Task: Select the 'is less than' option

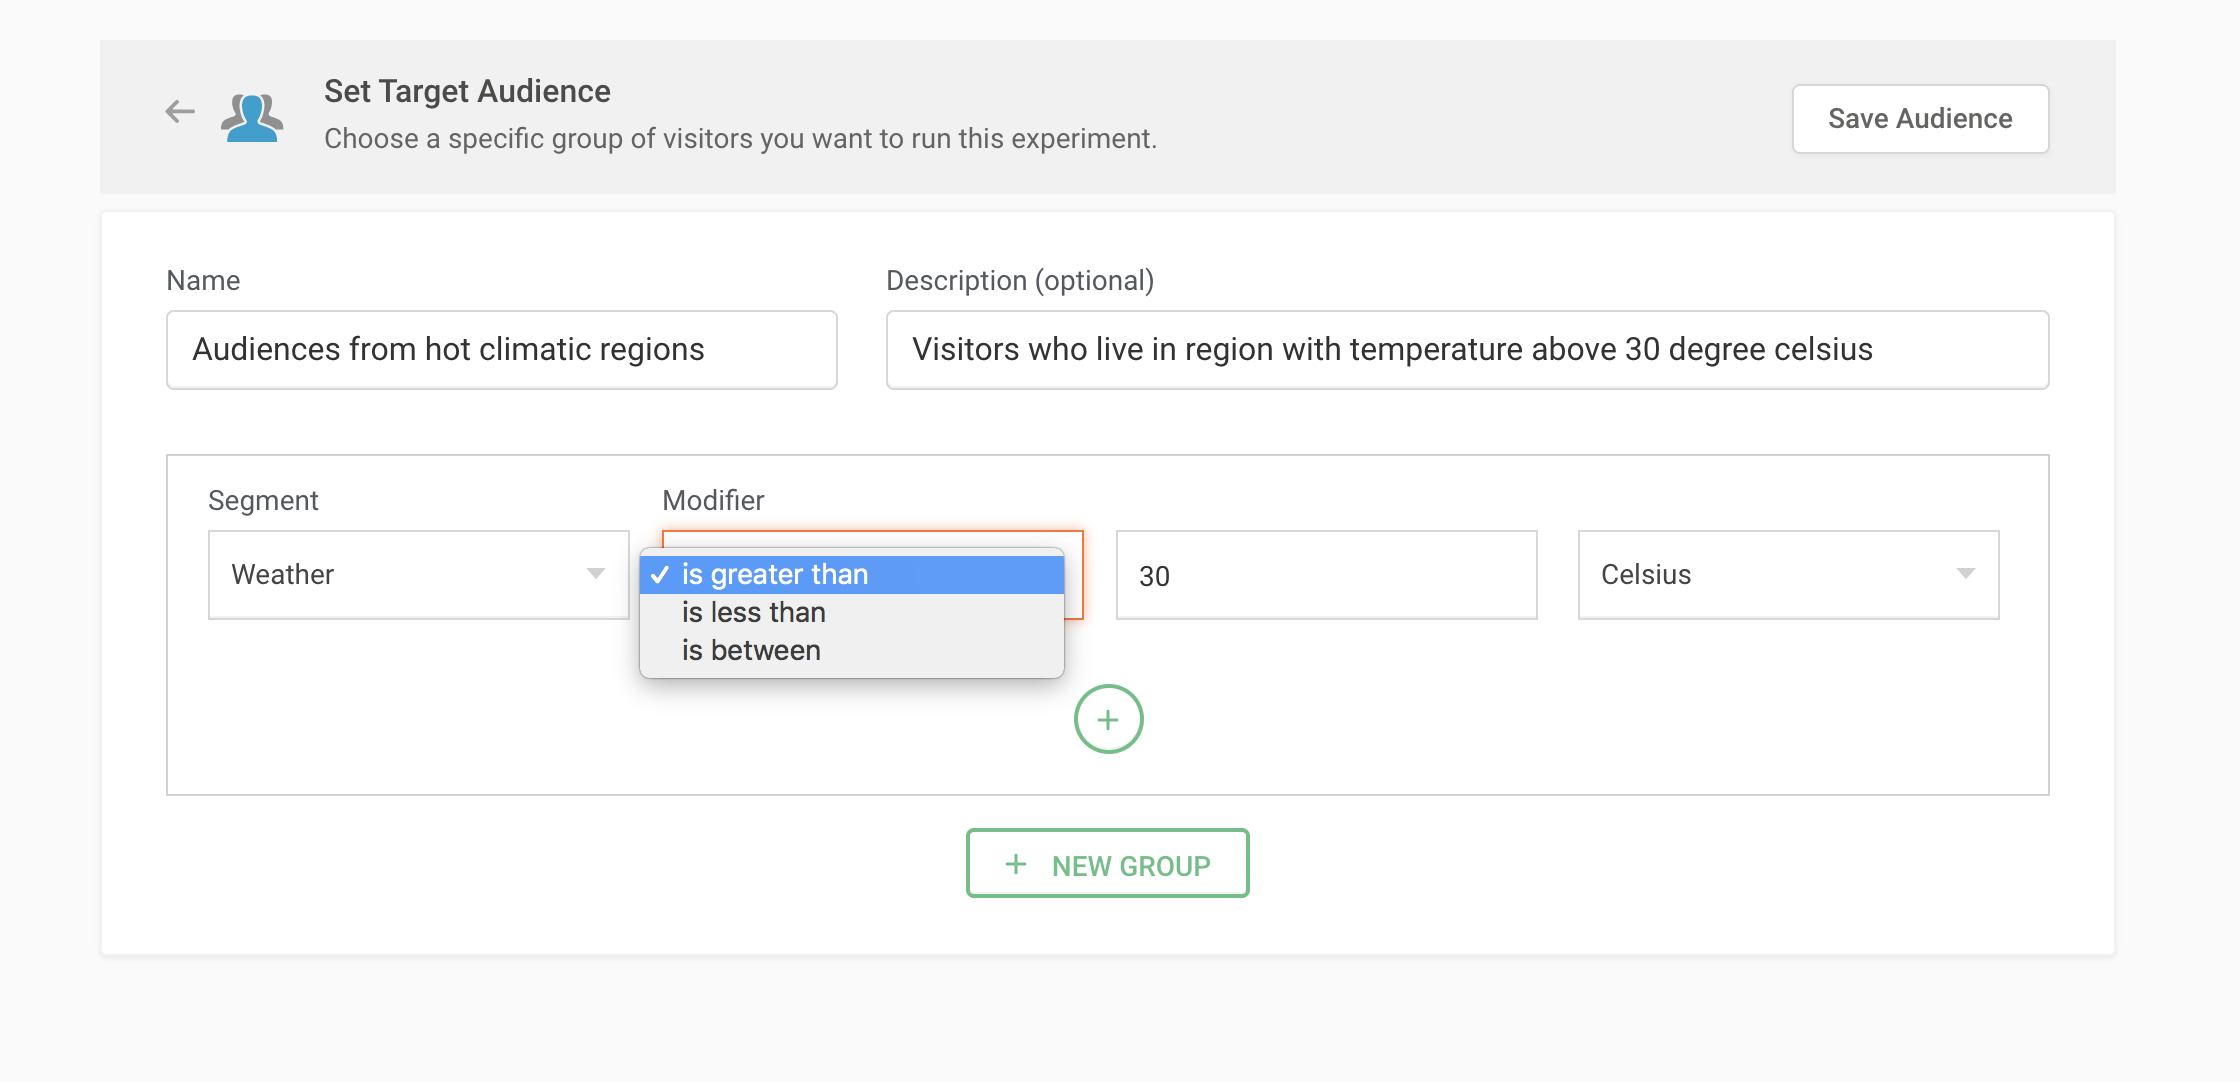Action: click(754, 612)
